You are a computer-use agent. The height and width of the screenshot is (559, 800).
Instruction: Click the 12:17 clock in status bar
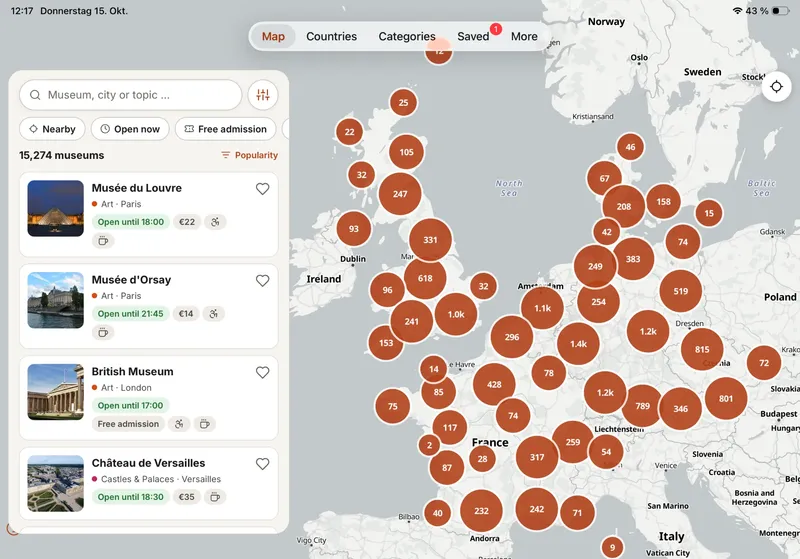coord(22,11)
